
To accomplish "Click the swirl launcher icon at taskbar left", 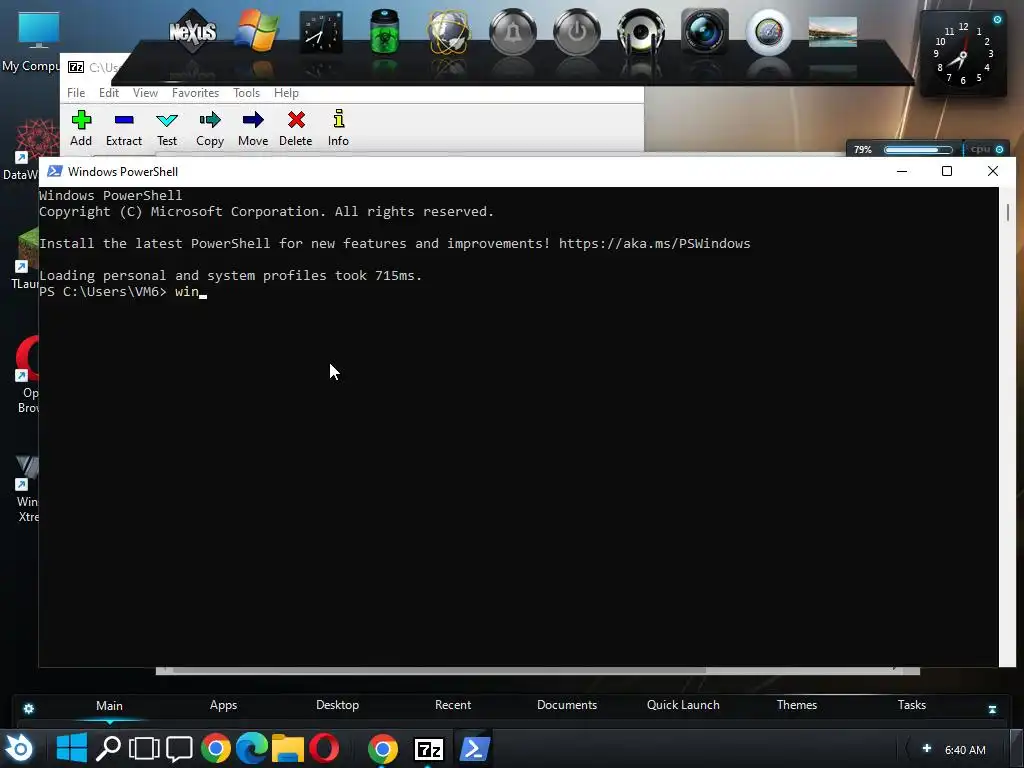I will pyautogui.click(x=20, y=748).
